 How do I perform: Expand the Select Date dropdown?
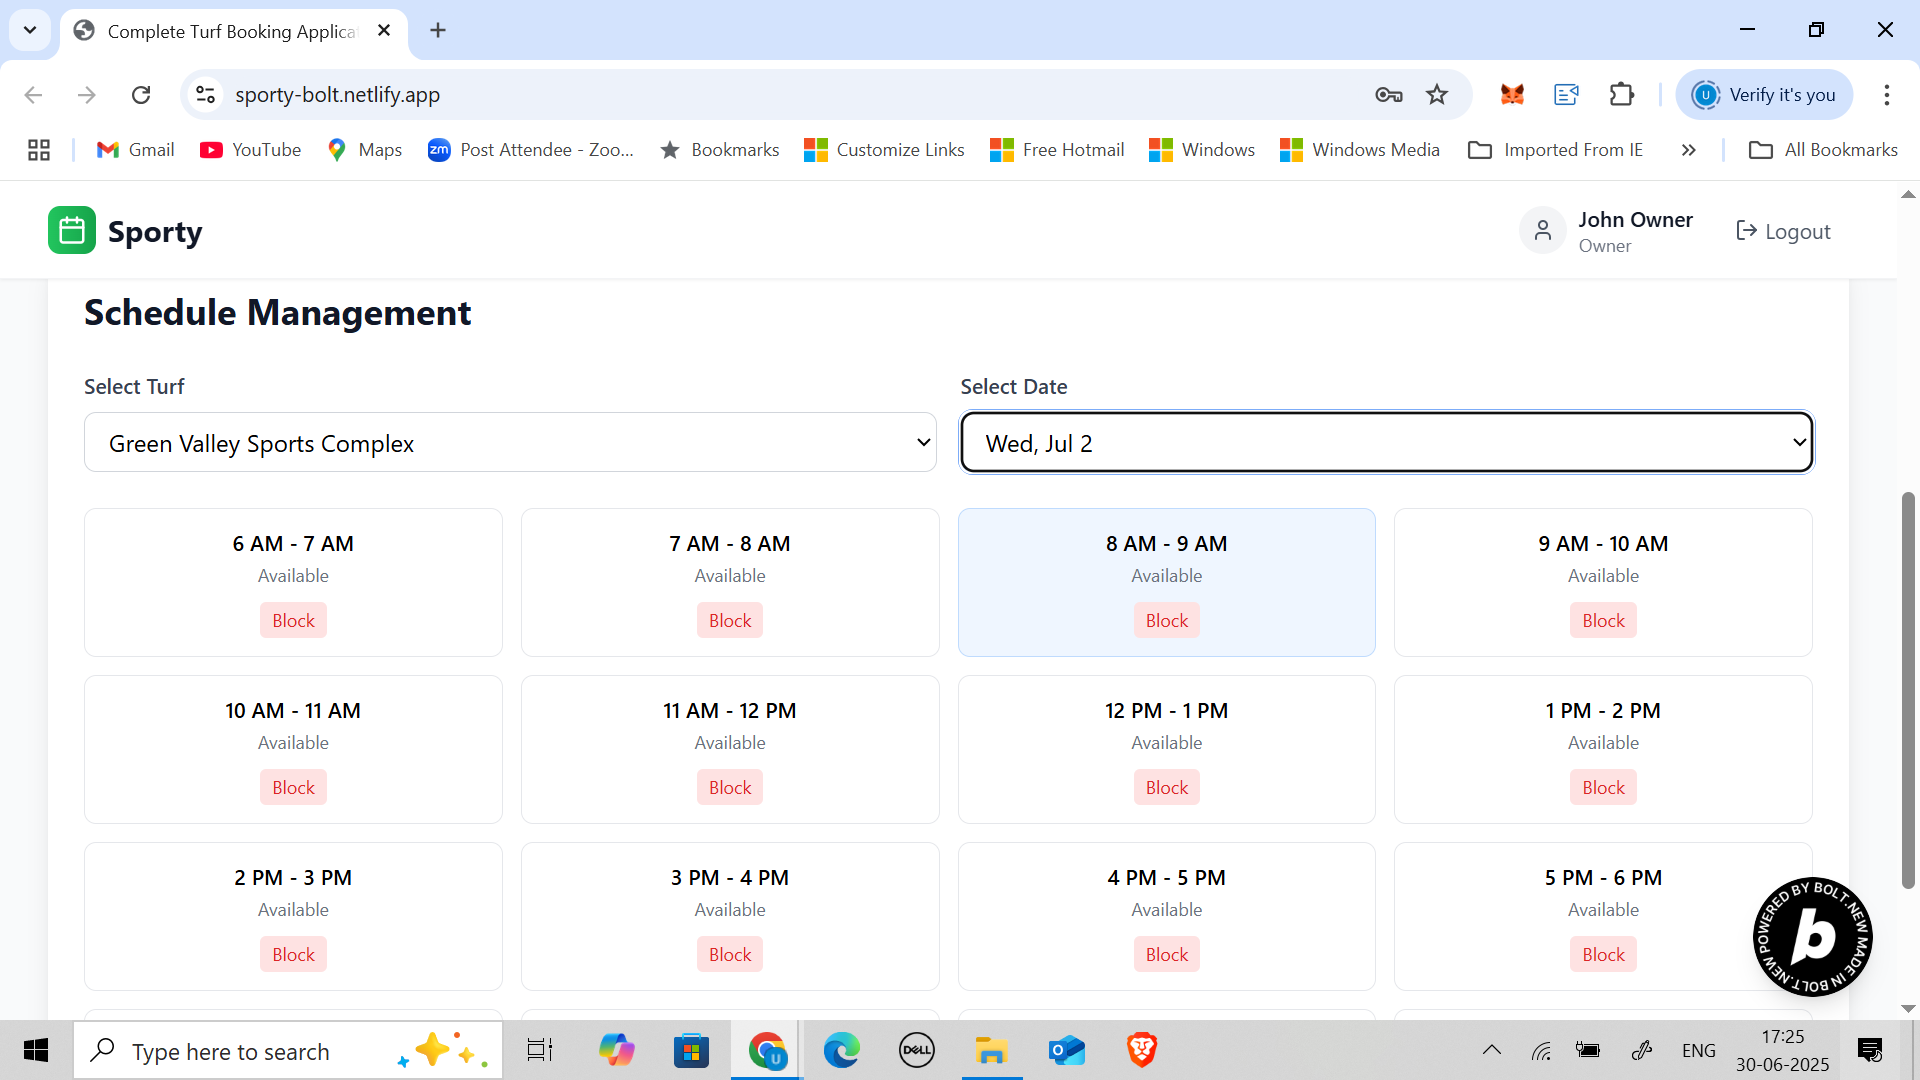[x=1386, y=443]
